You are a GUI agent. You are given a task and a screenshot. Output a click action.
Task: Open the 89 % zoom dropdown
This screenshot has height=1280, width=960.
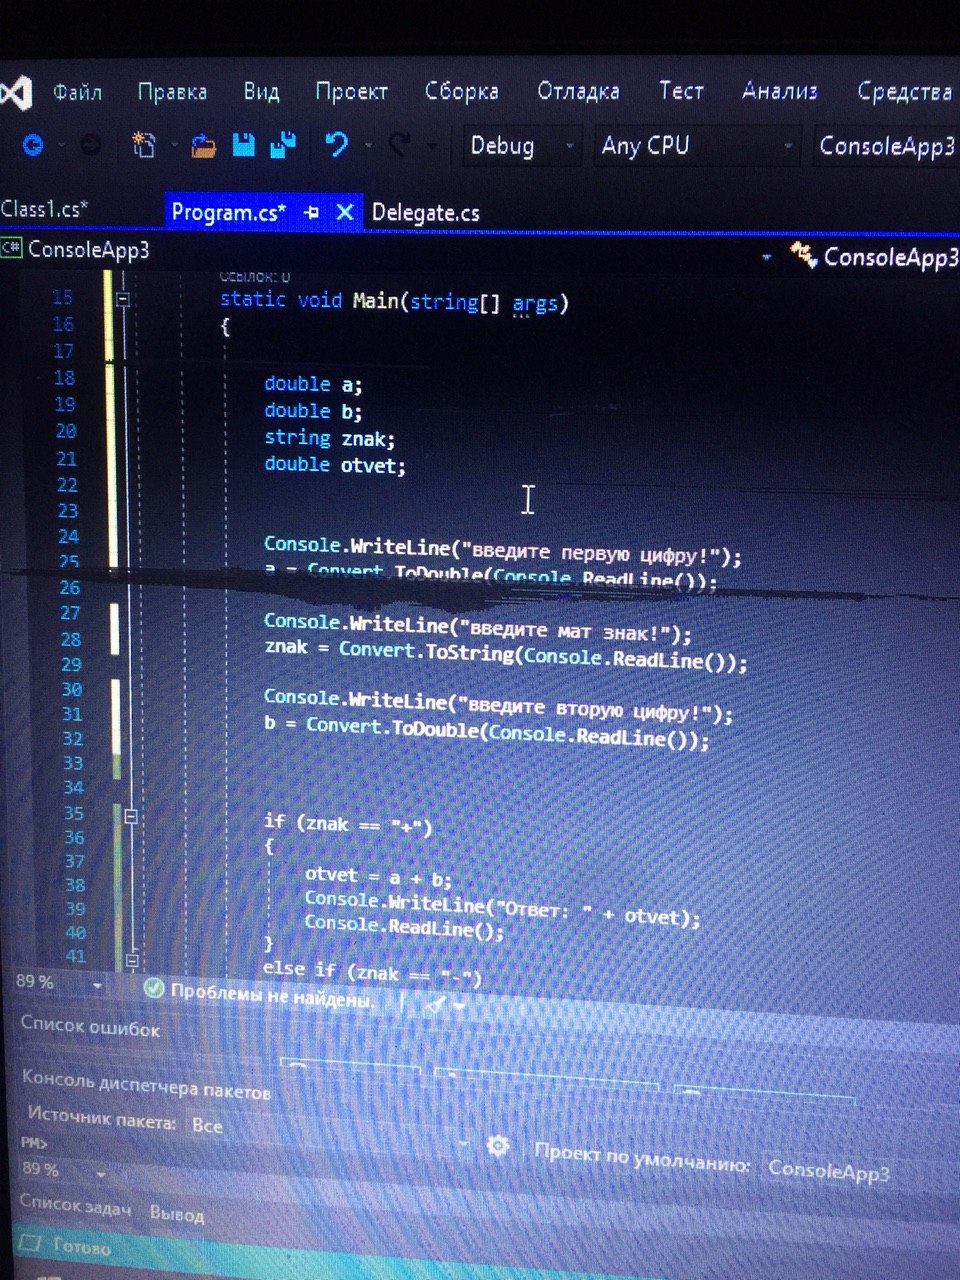click(x=60, y=983)
